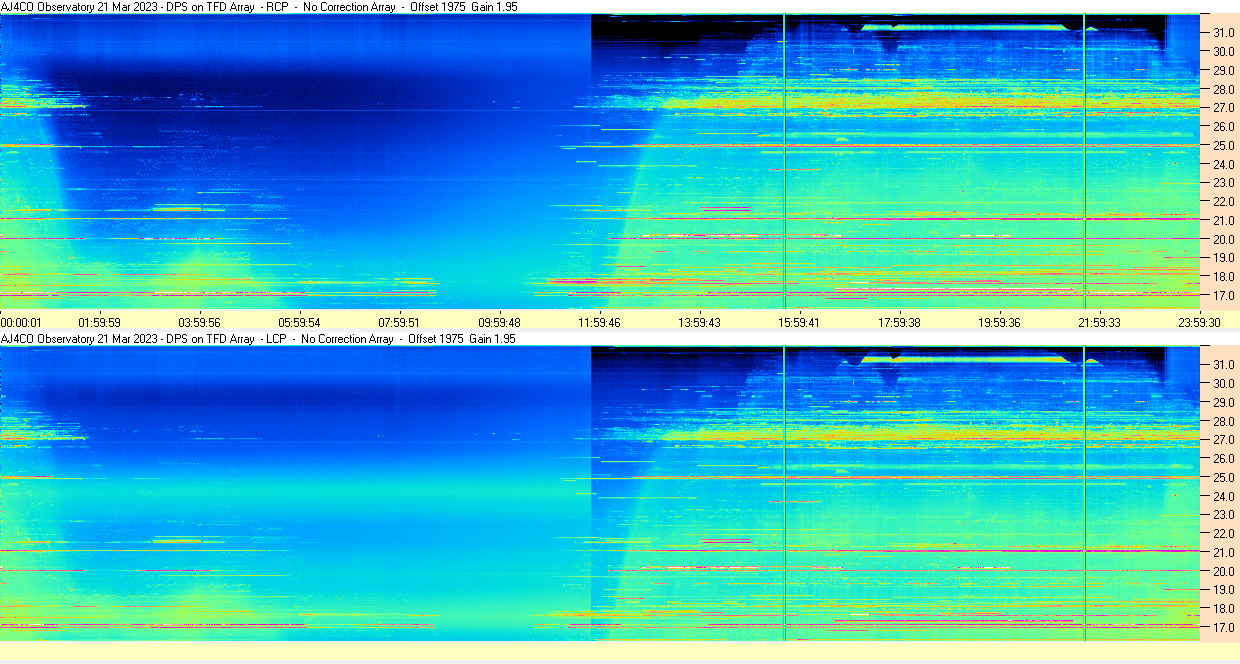Select the first green vertical marker in LCP plot

coord(784,493)
